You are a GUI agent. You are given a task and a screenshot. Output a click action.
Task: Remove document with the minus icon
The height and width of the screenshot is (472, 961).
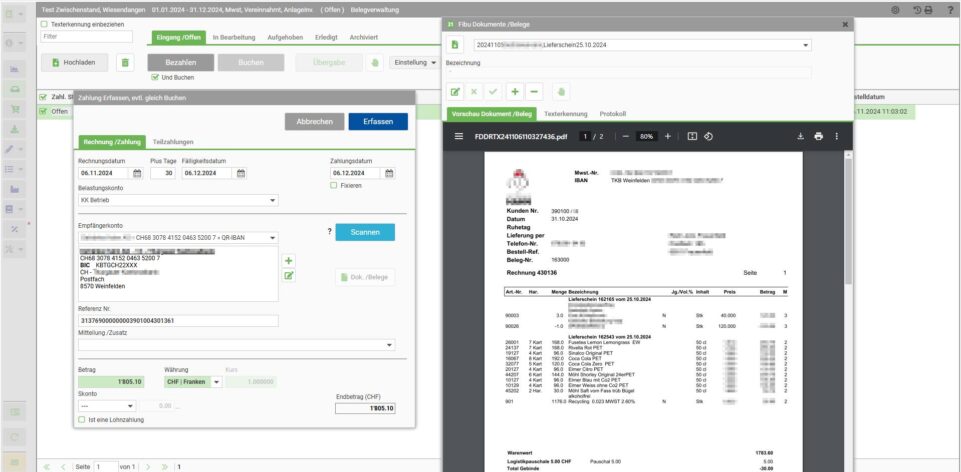[x=534, y=92]
